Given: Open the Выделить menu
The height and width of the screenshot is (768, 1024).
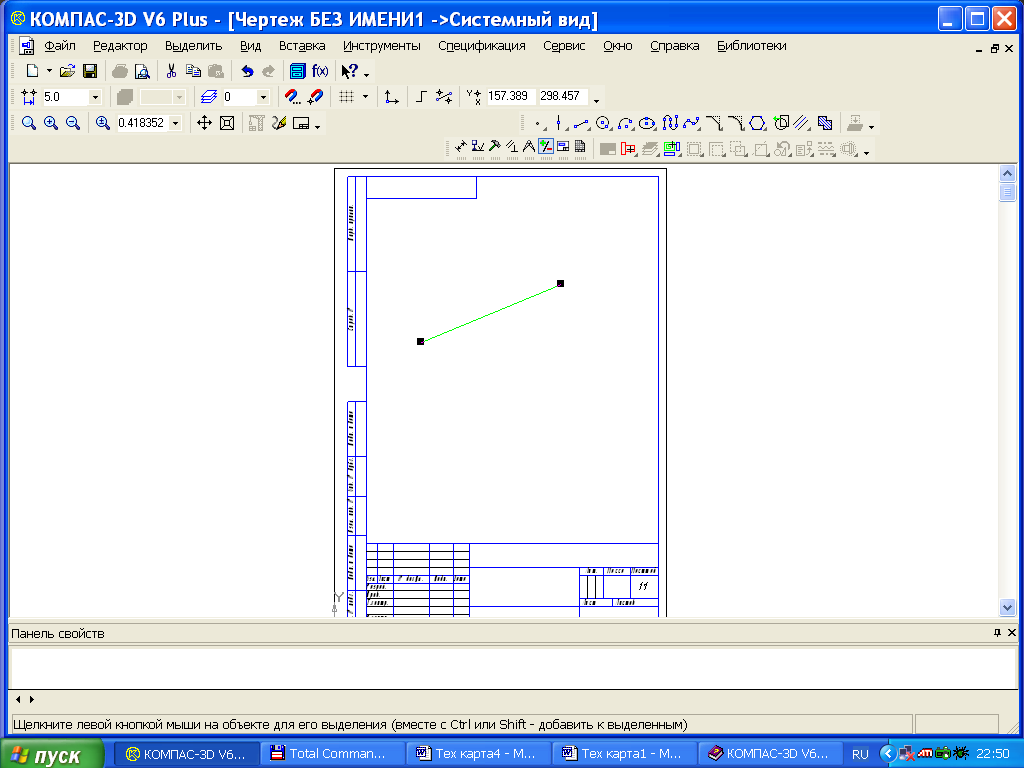Looking at the screenshot, I should (x=193, y=46).
